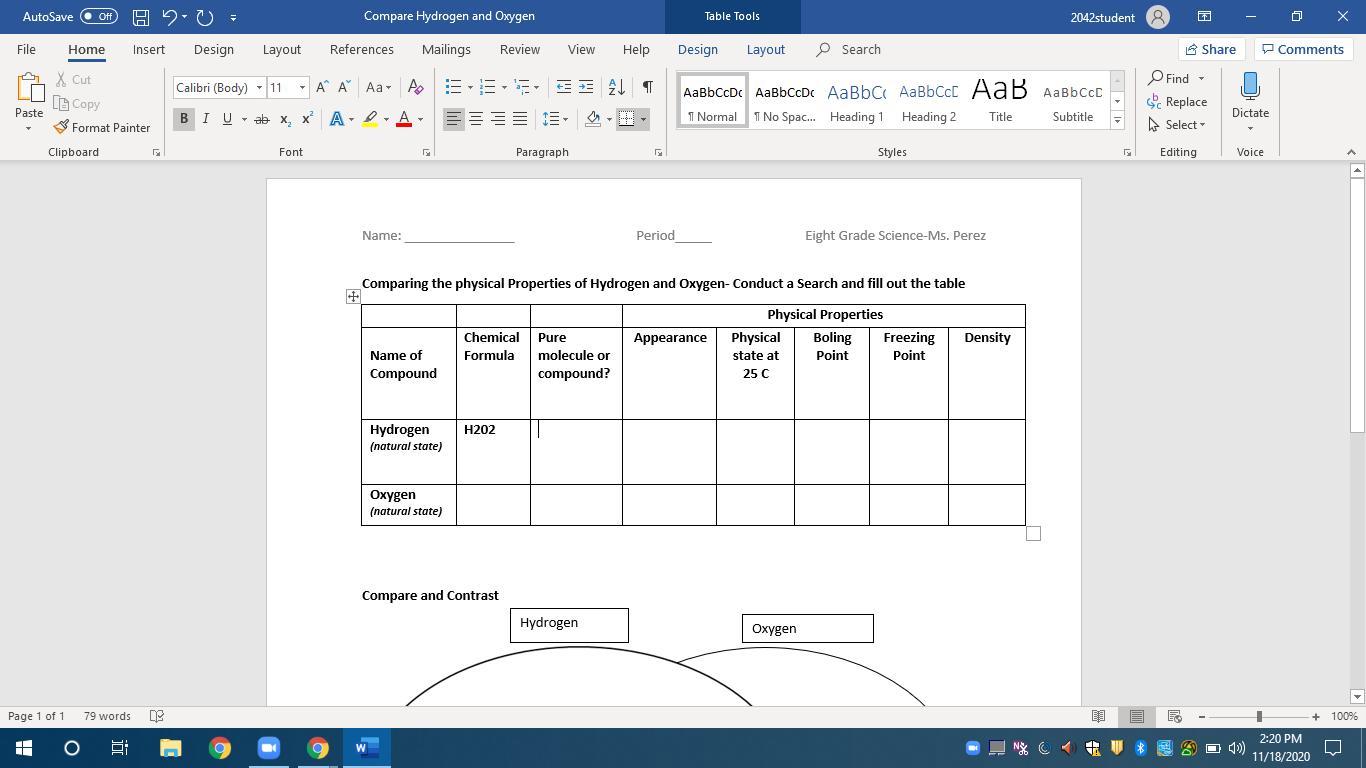Open the Select dropdown in Editing
The width and height of the screenshot is (1366, 768).
[1185, 125]
